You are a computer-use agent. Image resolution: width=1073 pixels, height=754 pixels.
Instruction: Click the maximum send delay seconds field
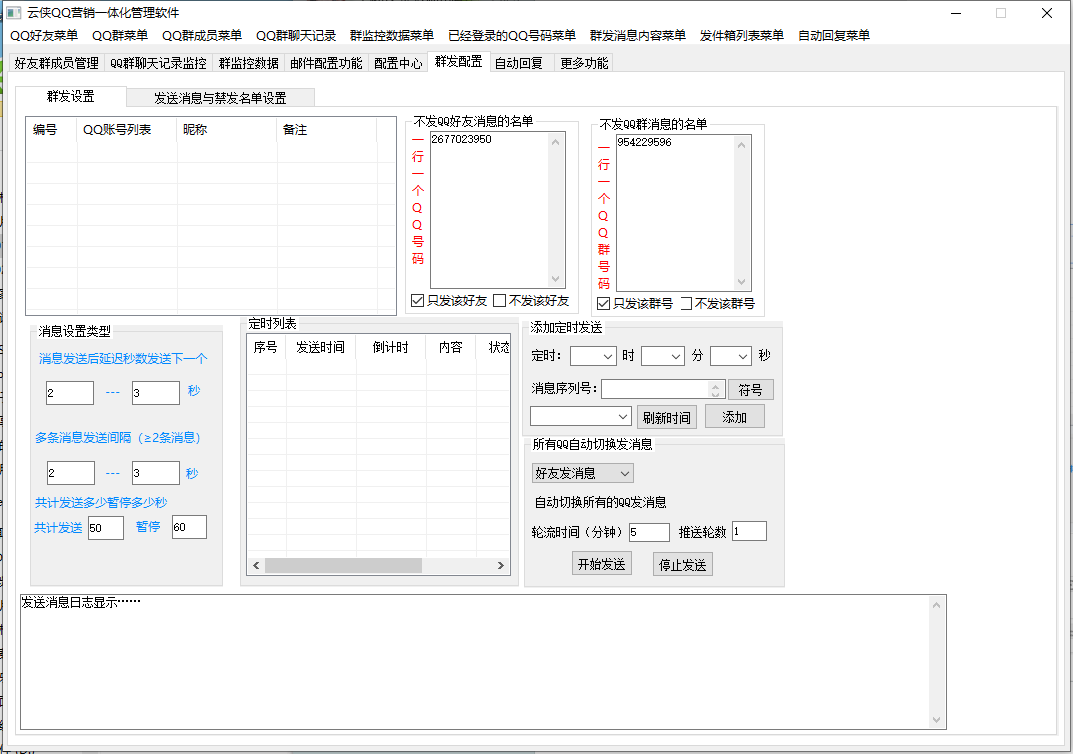156,393
